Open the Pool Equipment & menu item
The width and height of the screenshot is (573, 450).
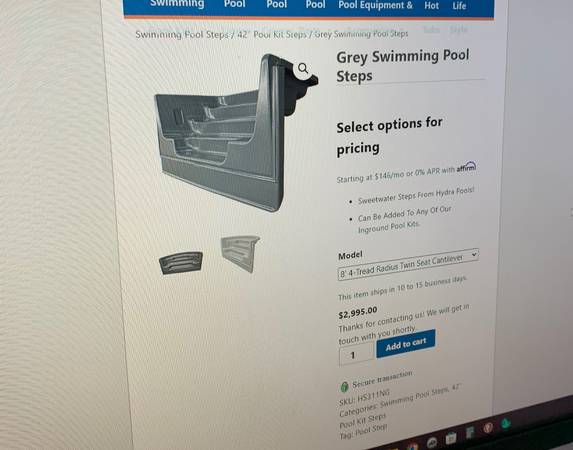375,5
